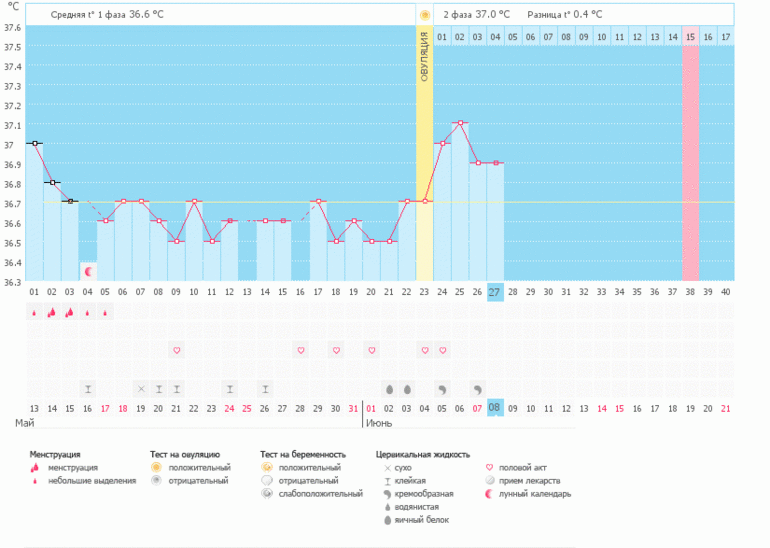Click the menstruation drop icon on cycle day 02

52,312
